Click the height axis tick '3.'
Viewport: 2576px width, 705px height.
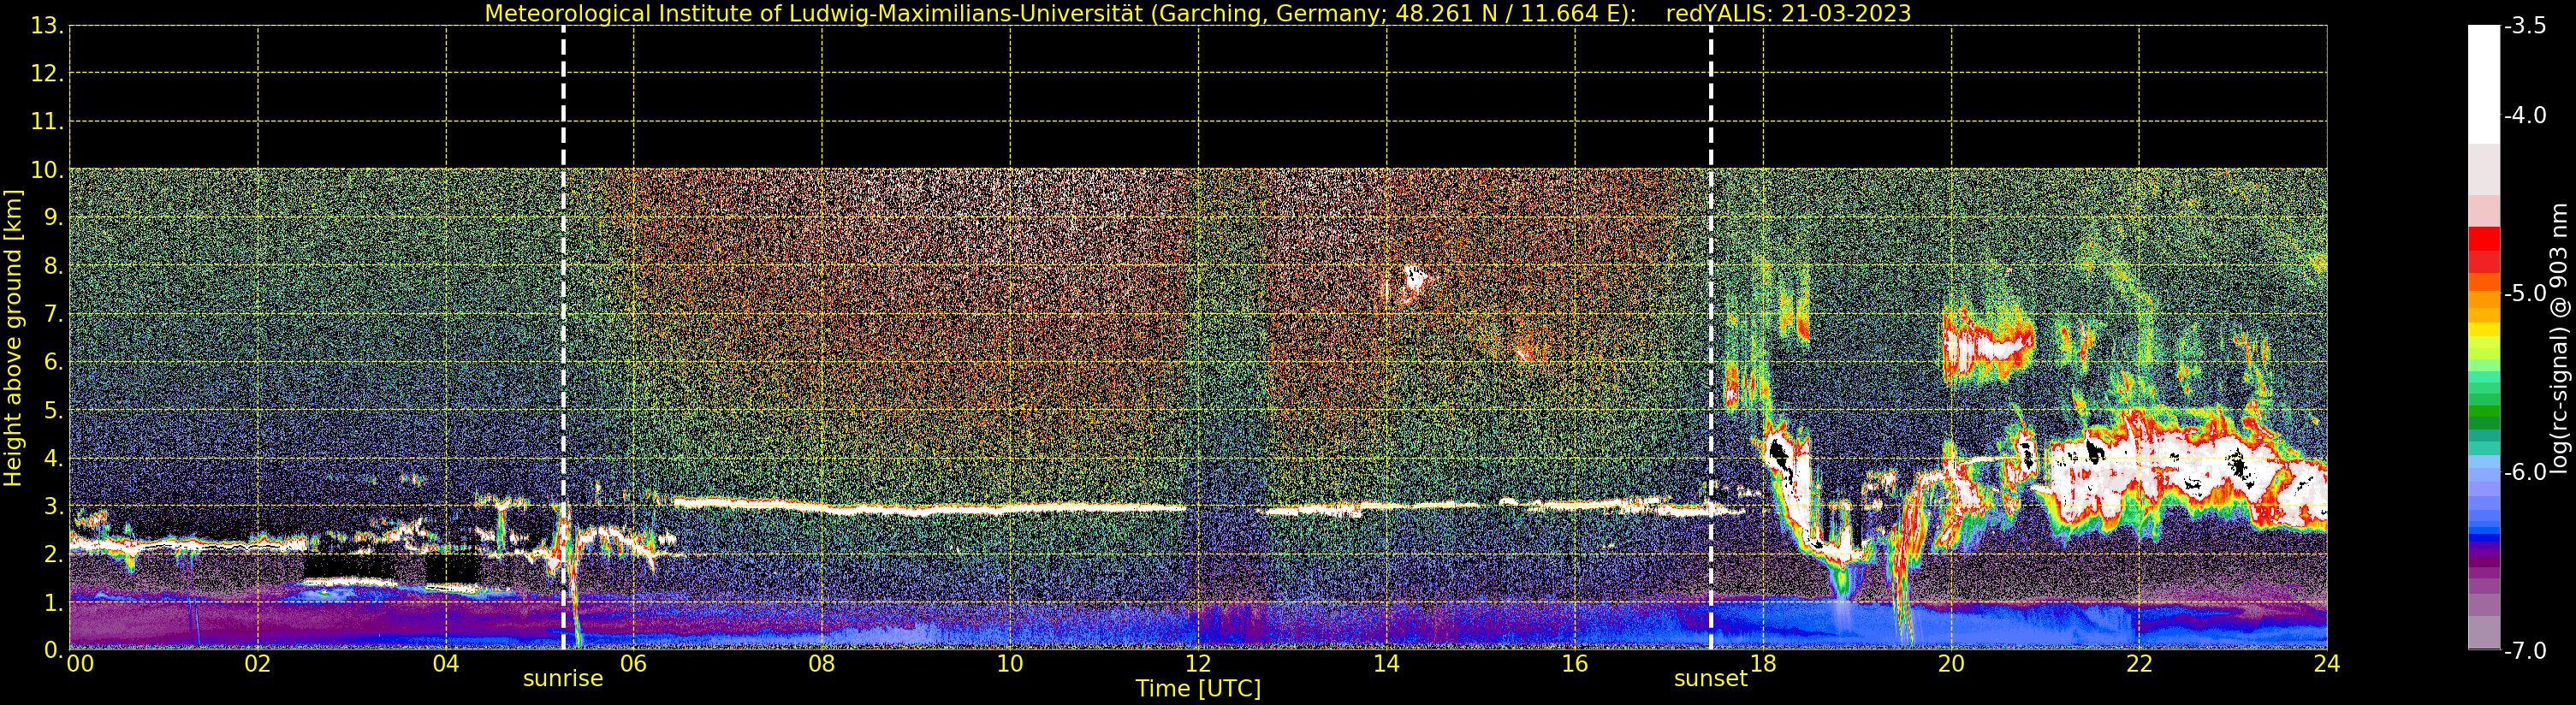tap(54, 506)
